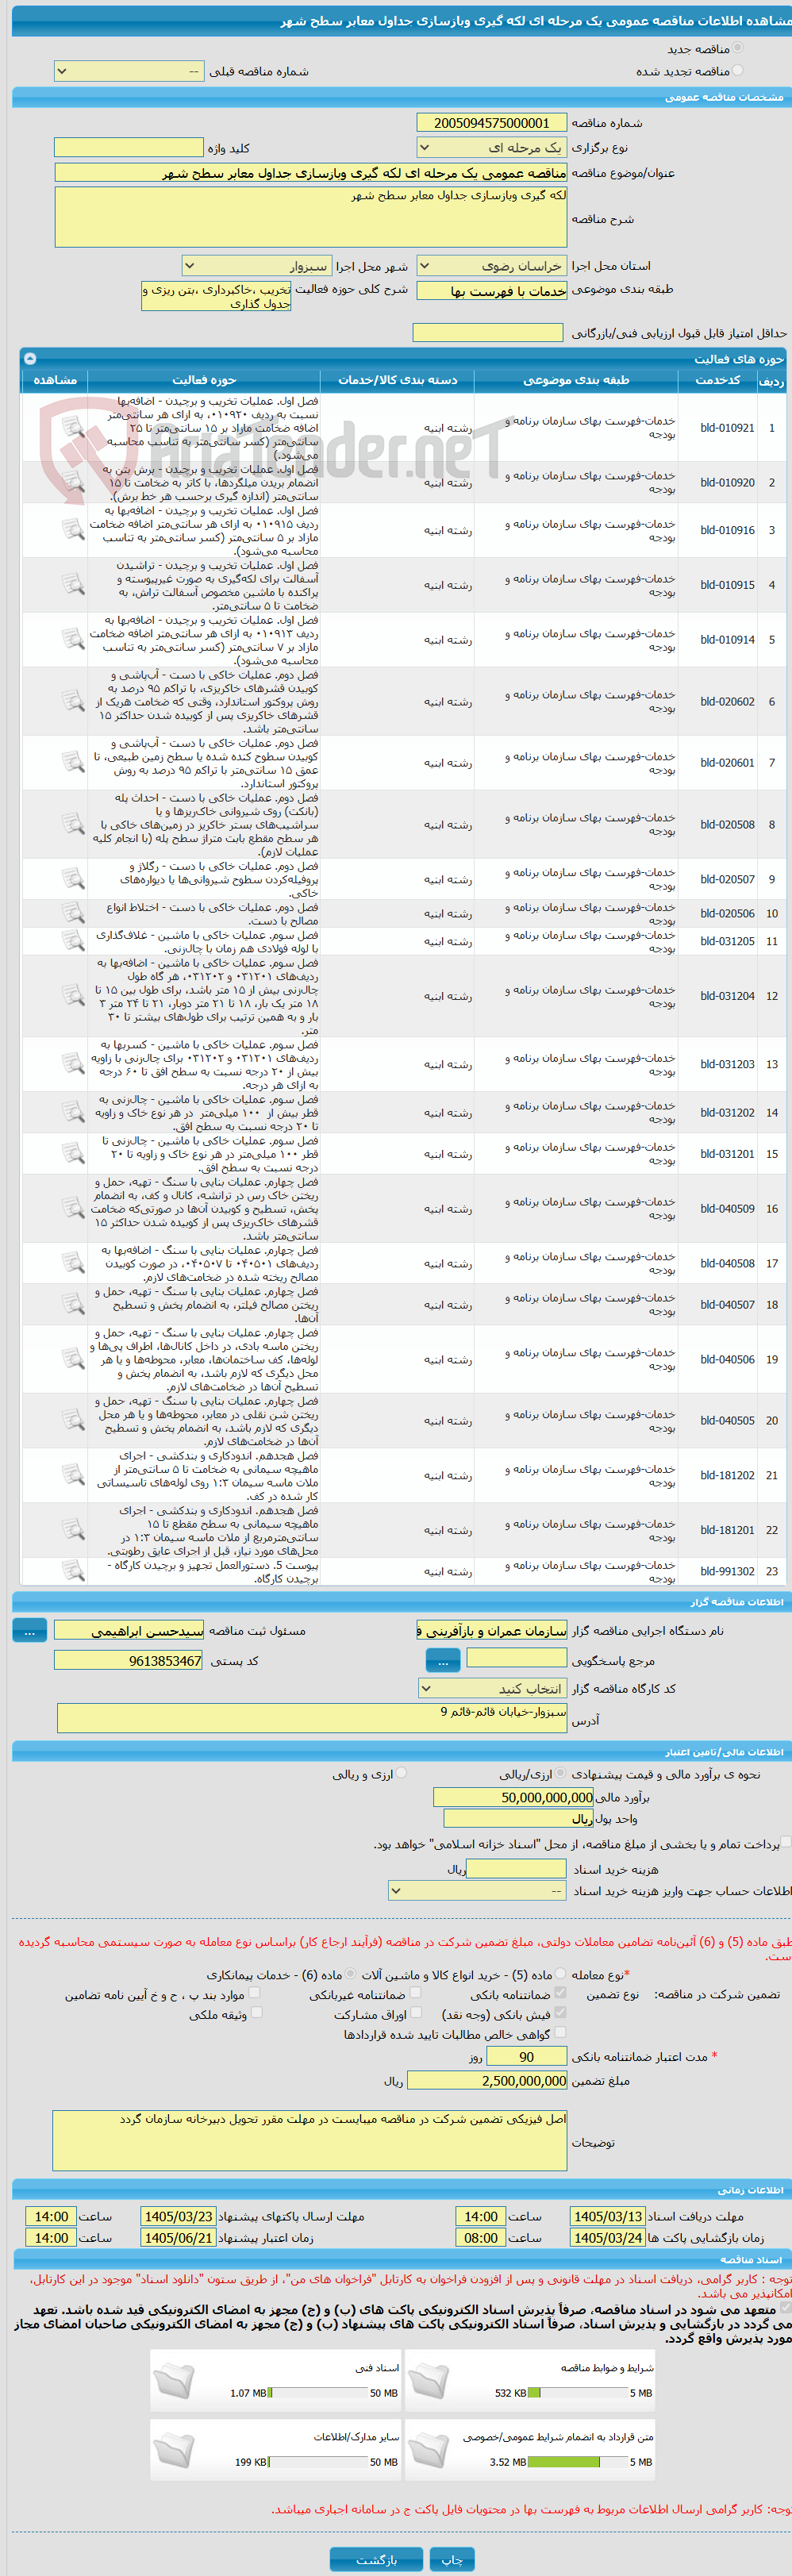Click the کدخدمت column header
This screenshot has width=792, height=2576.
point(718,380)
